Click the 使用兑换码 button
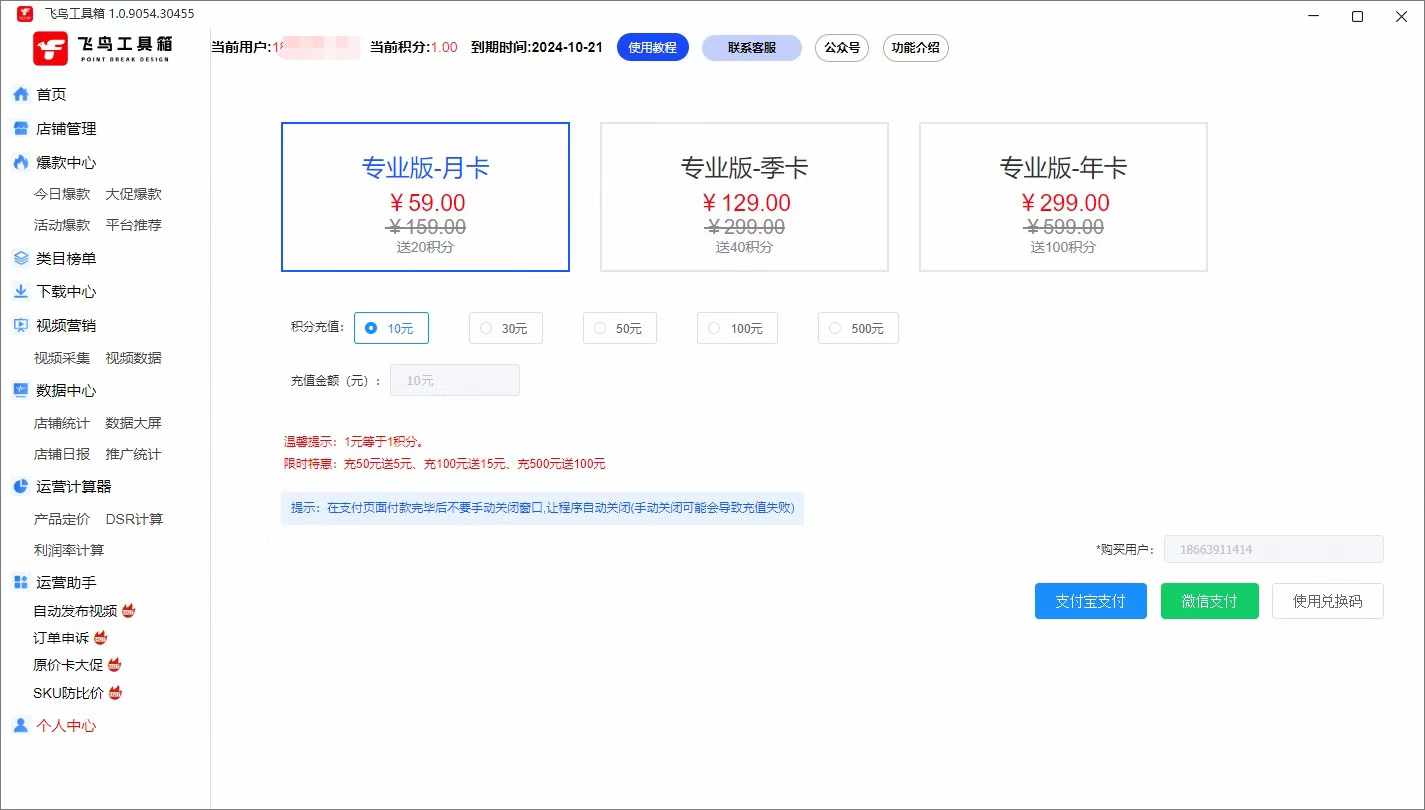The width and height of the screenshot is (1425, 810). tap(1327, 601)
